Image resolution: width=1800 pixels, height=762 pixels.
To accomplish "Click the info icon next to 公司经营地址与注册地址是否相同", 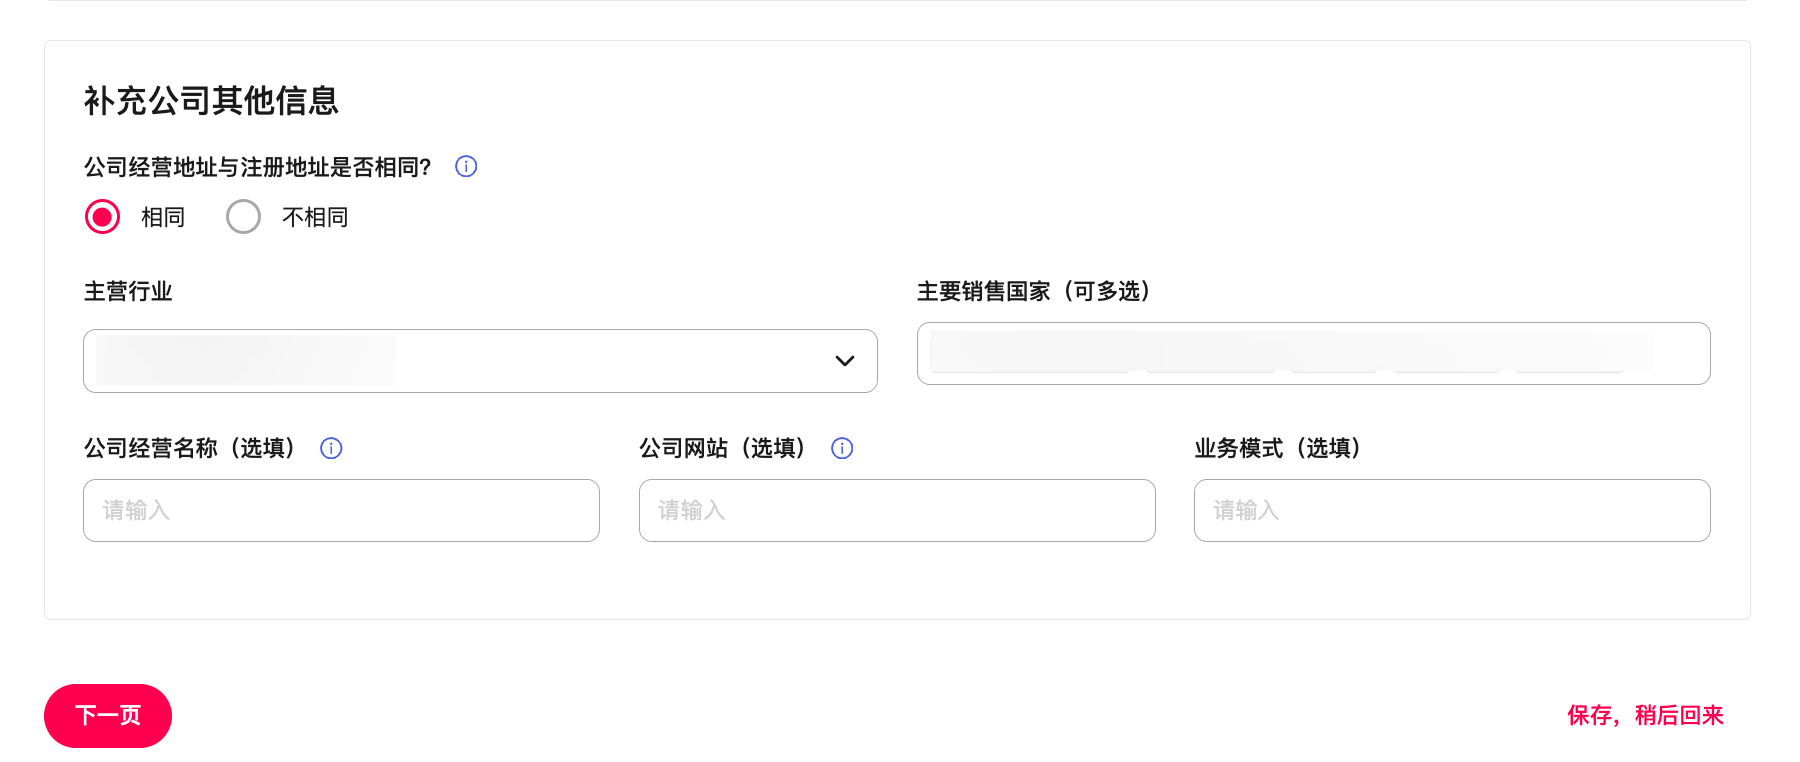I will tap(465, 167).
